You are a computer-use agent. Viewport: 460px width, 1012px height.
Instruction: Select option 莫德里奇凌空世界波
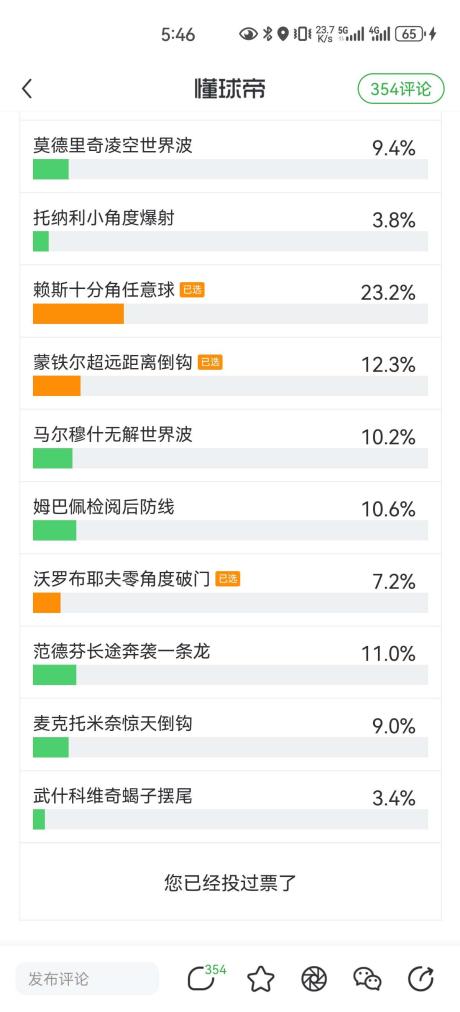230,156
